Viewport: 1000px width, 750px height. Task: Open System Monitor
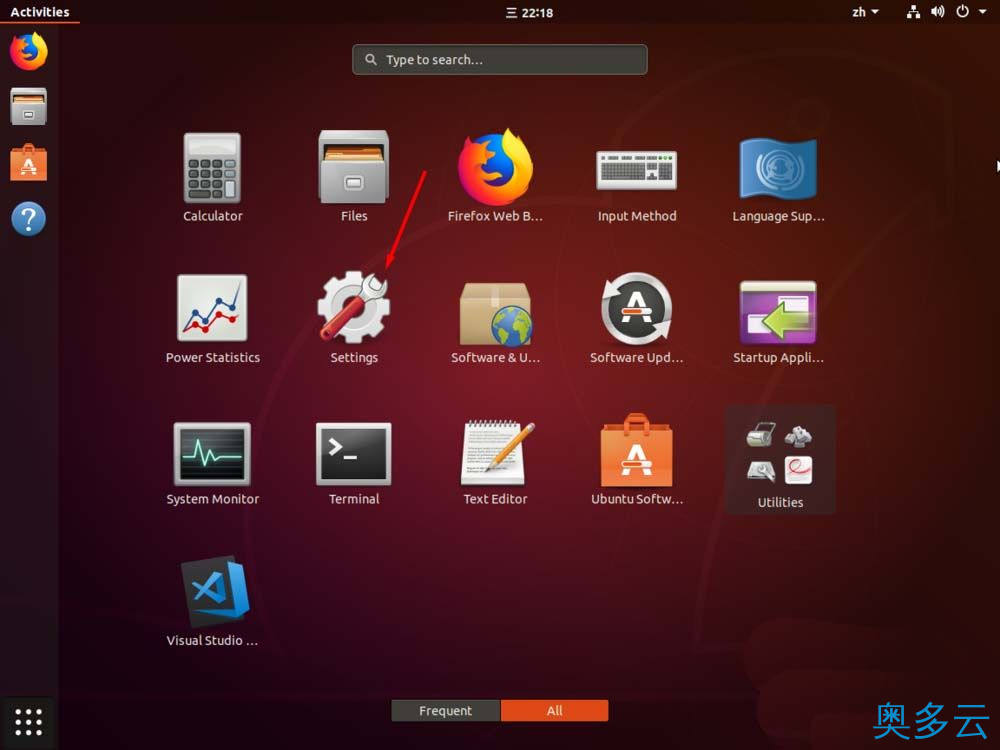pyautogui.click(x=212, y=464)
